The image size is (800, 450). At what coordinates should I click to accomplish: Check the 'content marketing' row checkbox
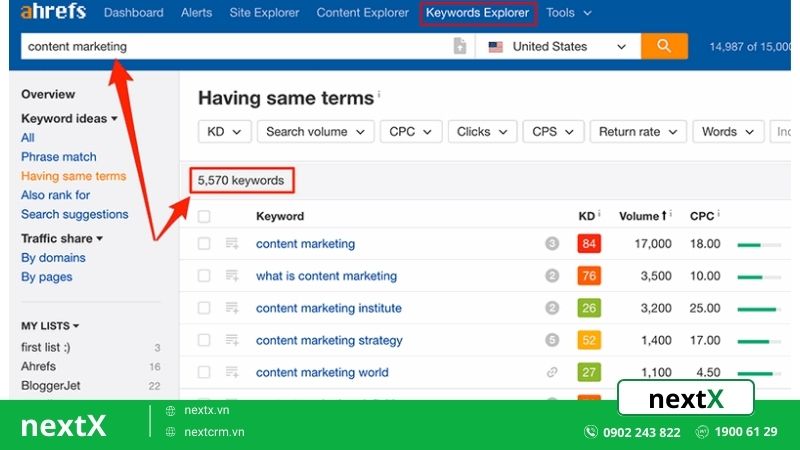coord(204,243)
